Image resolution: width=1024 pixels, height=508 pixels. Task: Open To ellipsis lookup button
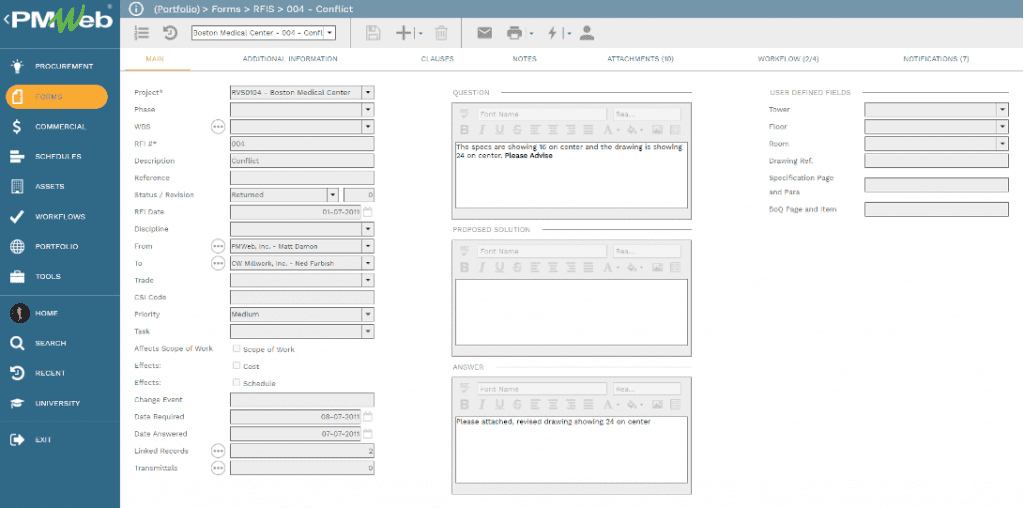pos(218,263)
